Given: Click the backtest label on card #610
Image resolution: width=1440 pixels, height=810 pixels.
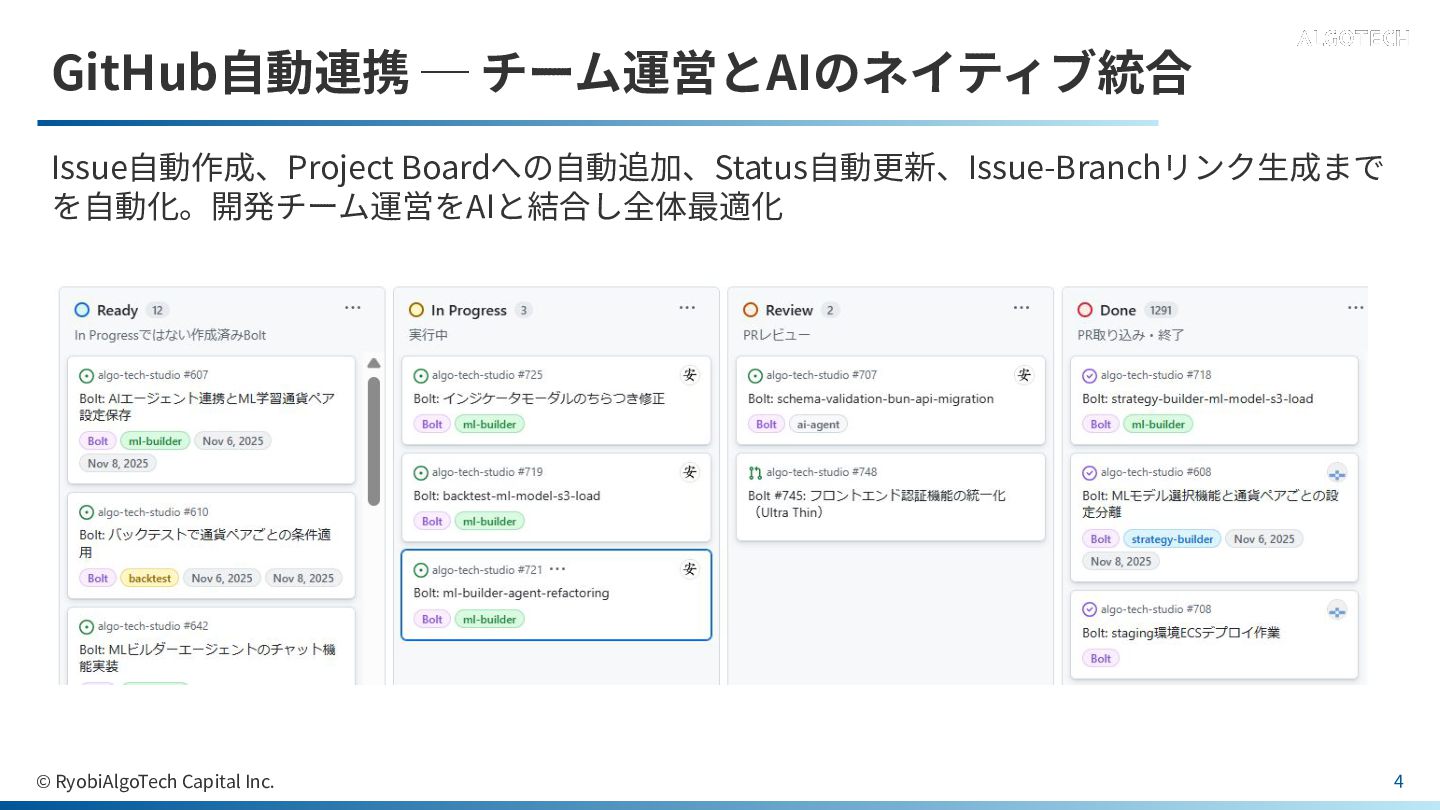Looking at the screenshot, I should [x=150, y=578].
